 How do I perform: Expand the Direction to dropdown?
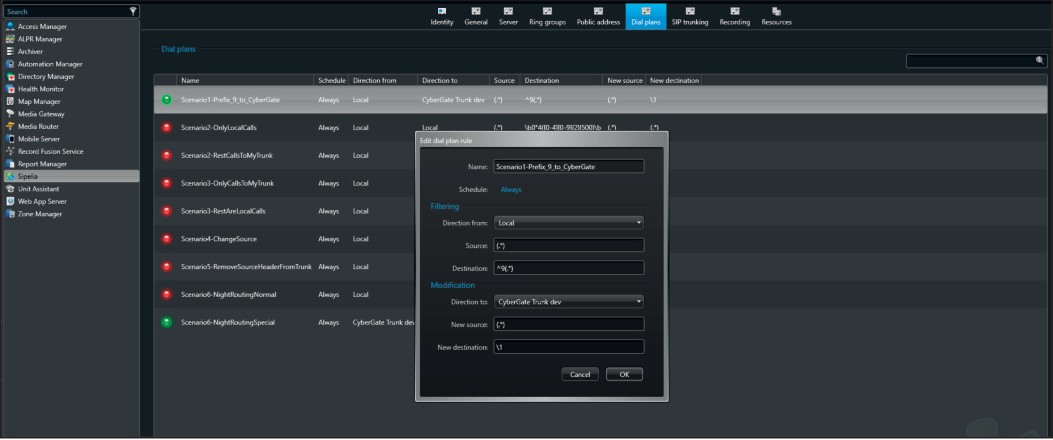568,301
